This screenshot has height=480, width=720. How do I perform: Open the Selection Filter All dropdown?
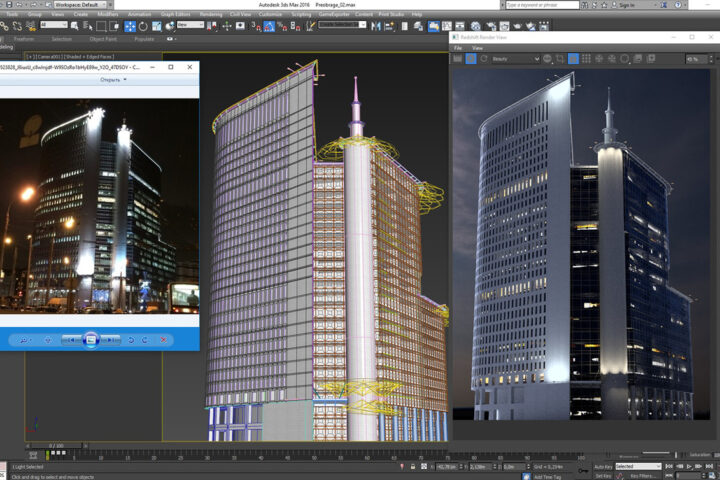54,25
